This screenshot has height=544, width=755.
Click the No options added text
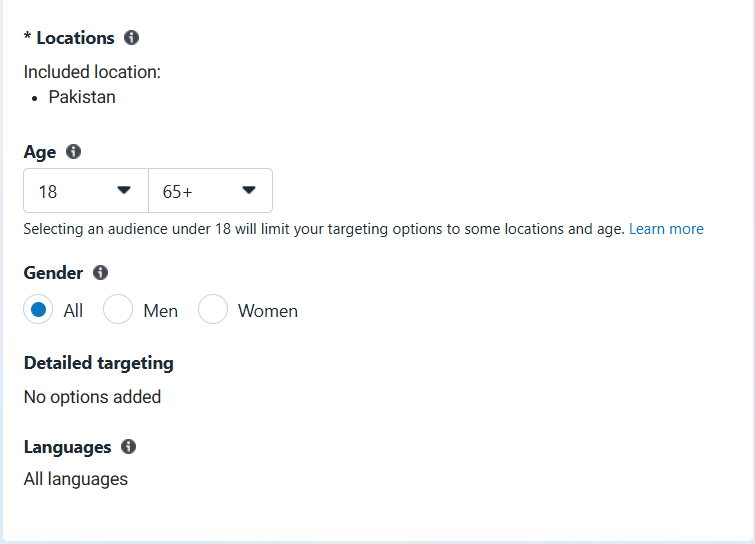coord(92,397)
